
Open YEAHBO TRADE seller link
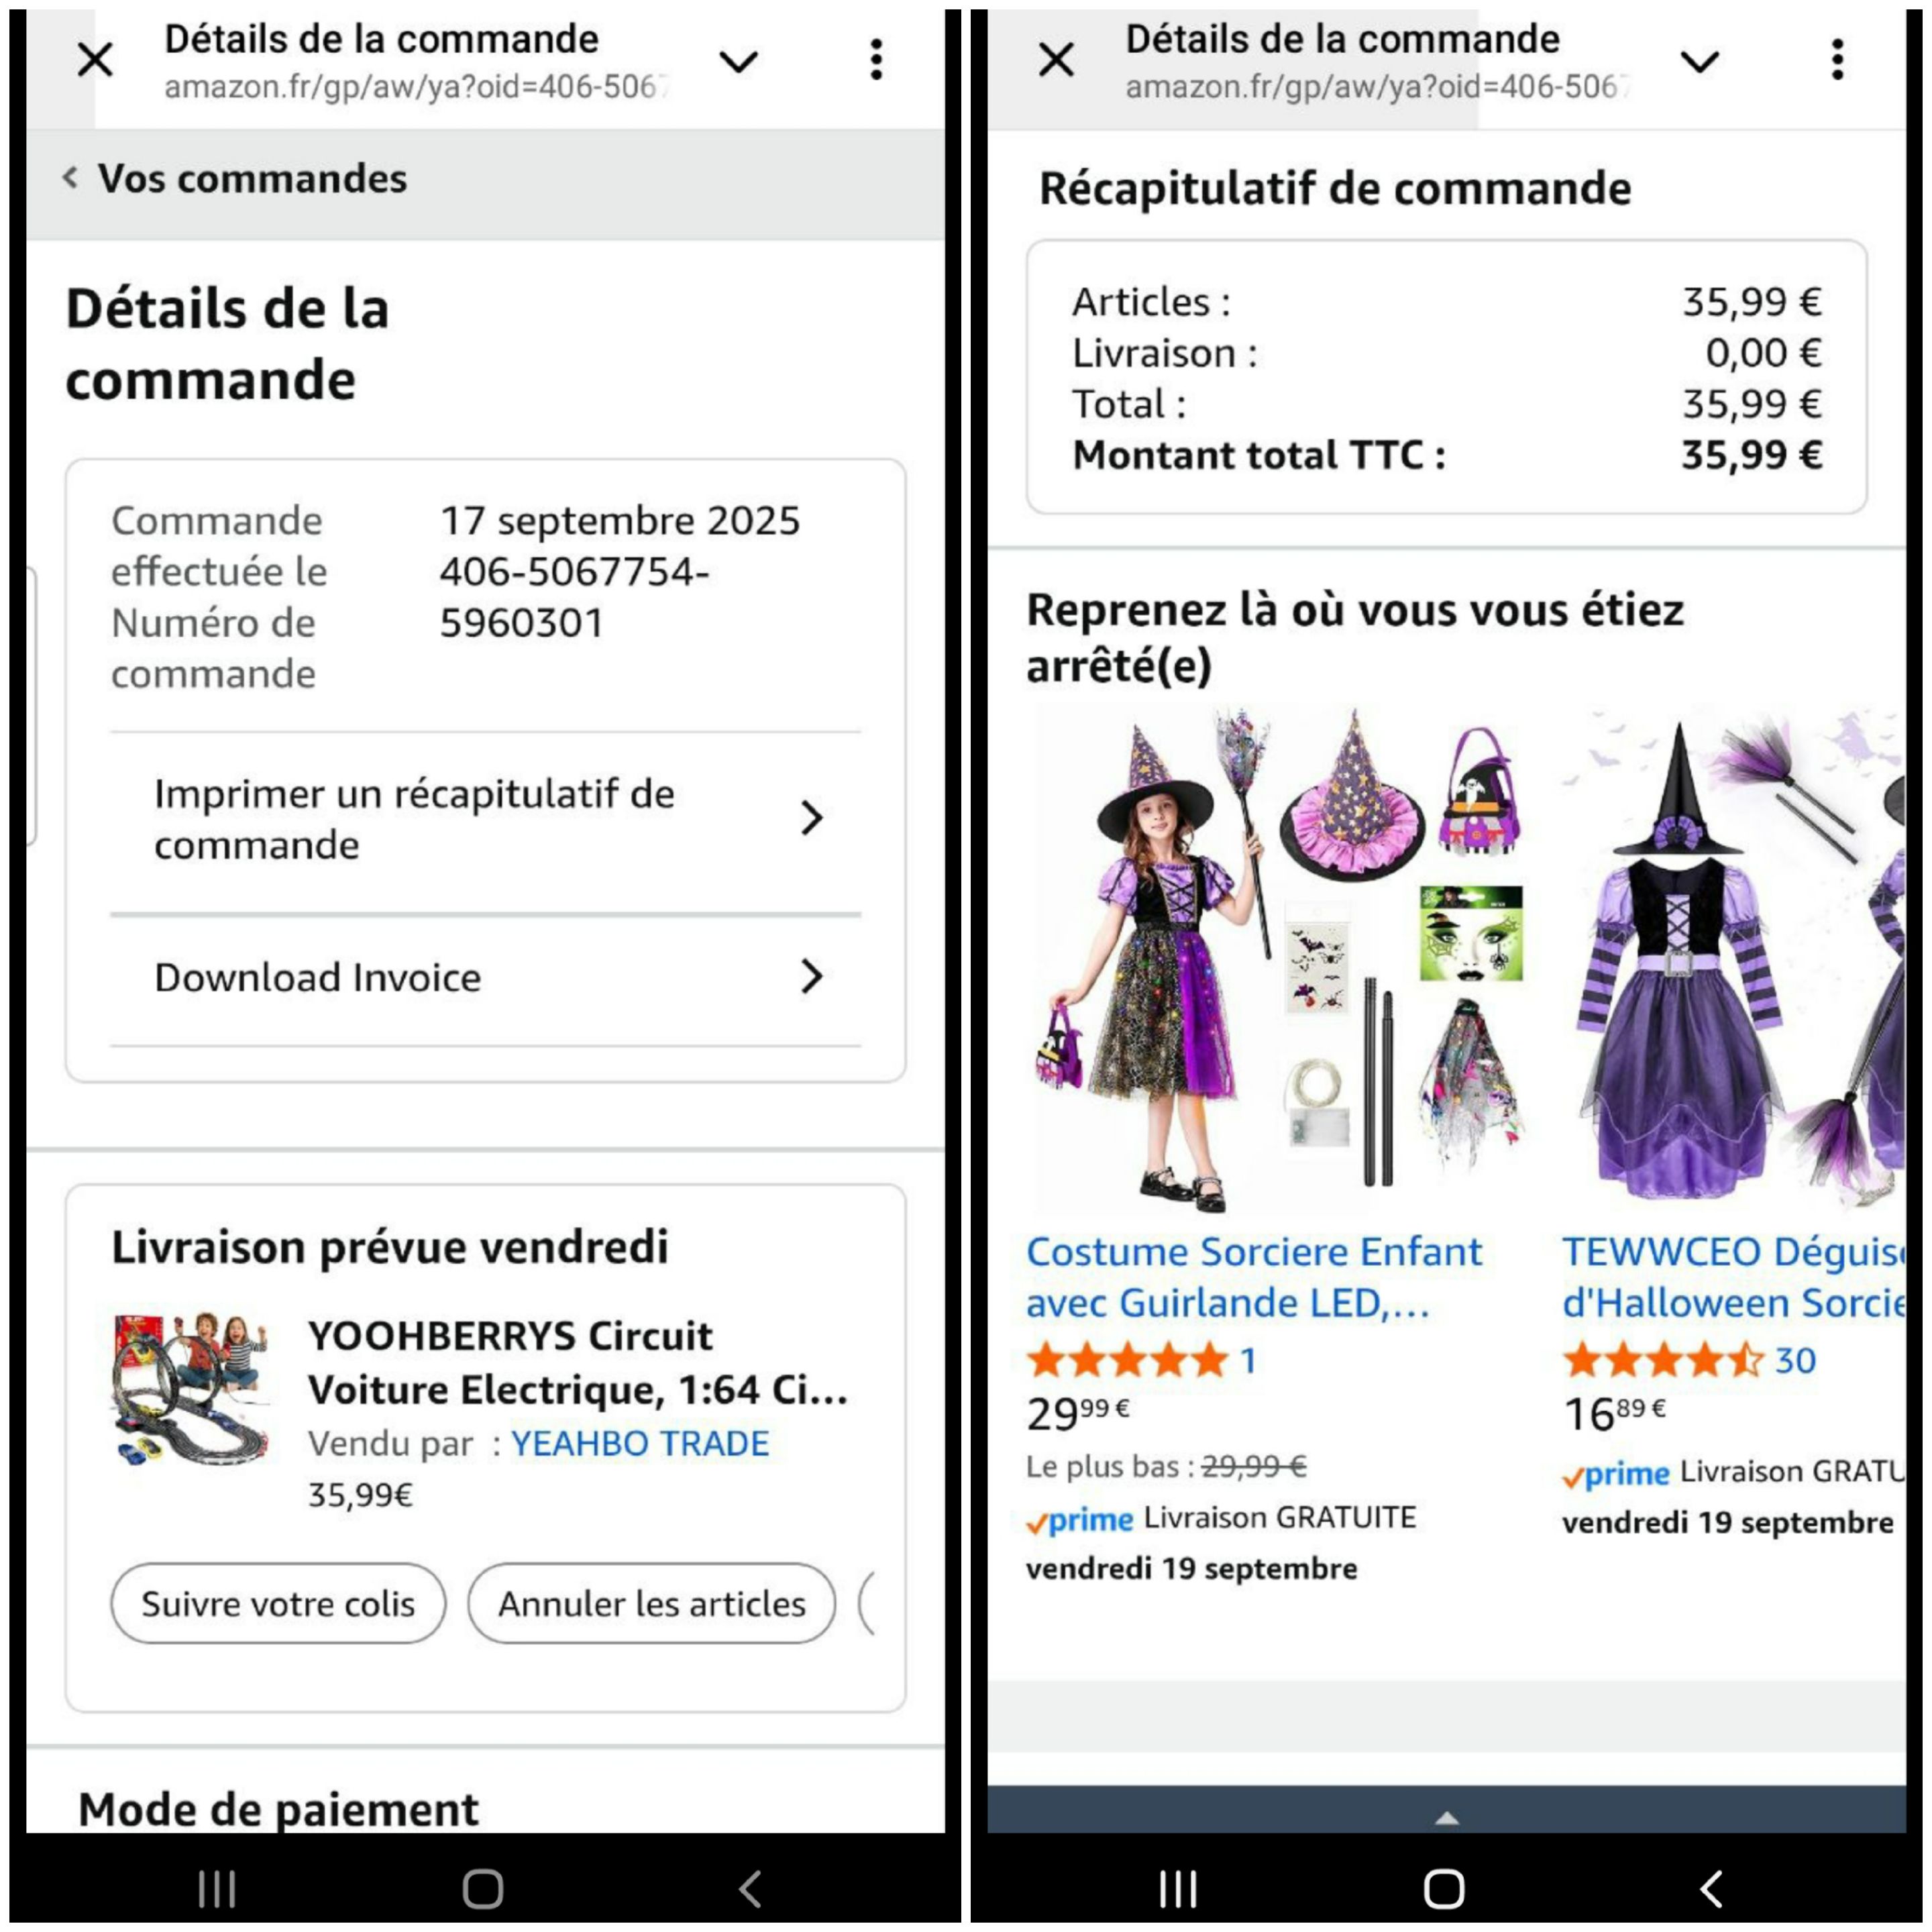pyautogui.click(x=640, y=1443)
